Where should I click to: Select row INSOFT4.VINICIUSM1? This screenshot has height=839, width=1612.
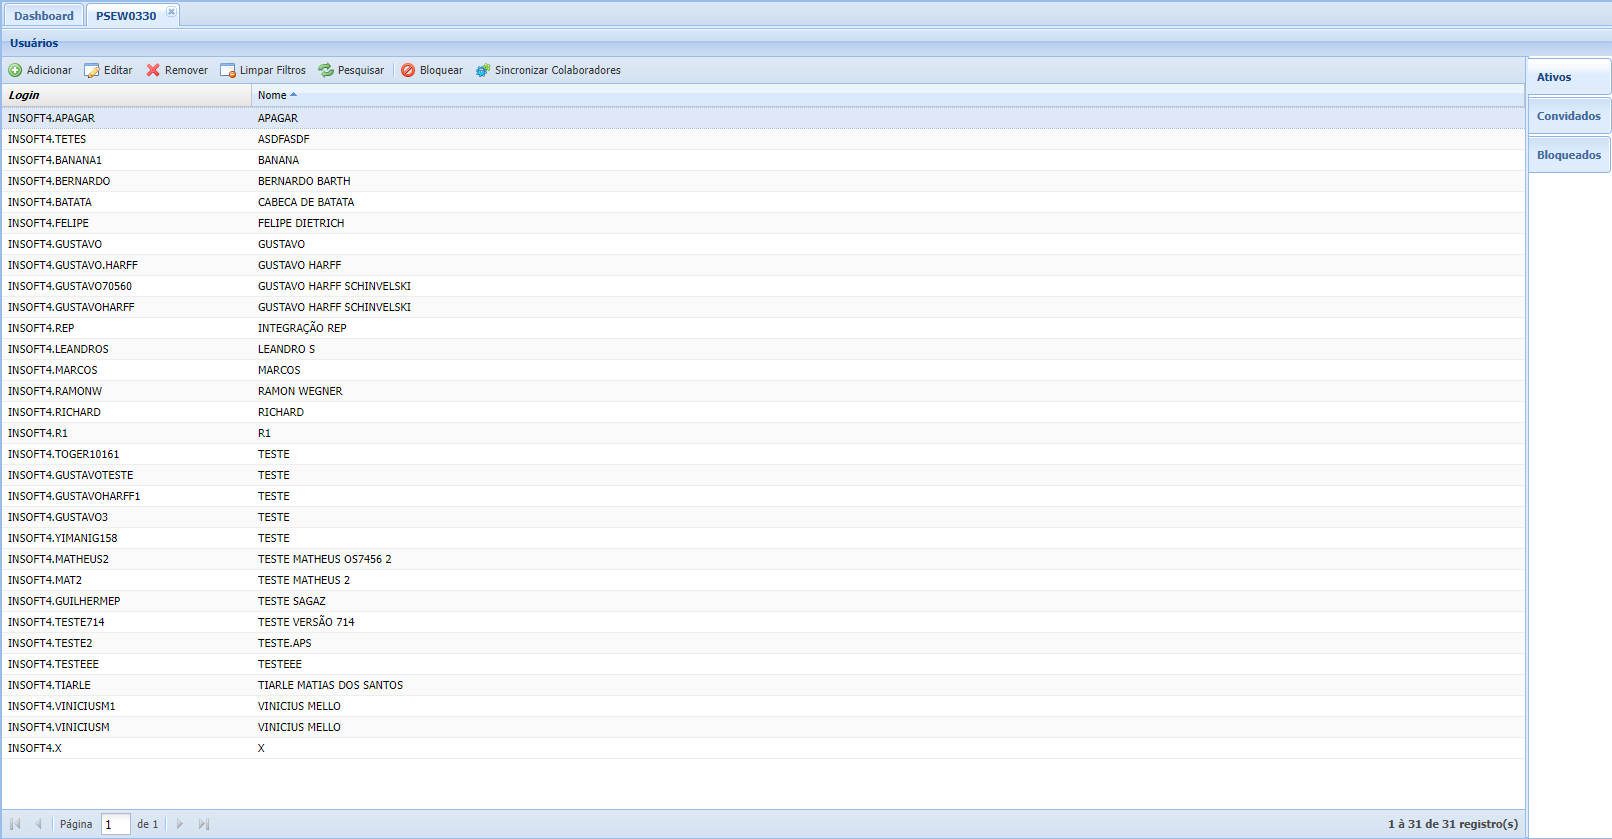tap(763, 706)
